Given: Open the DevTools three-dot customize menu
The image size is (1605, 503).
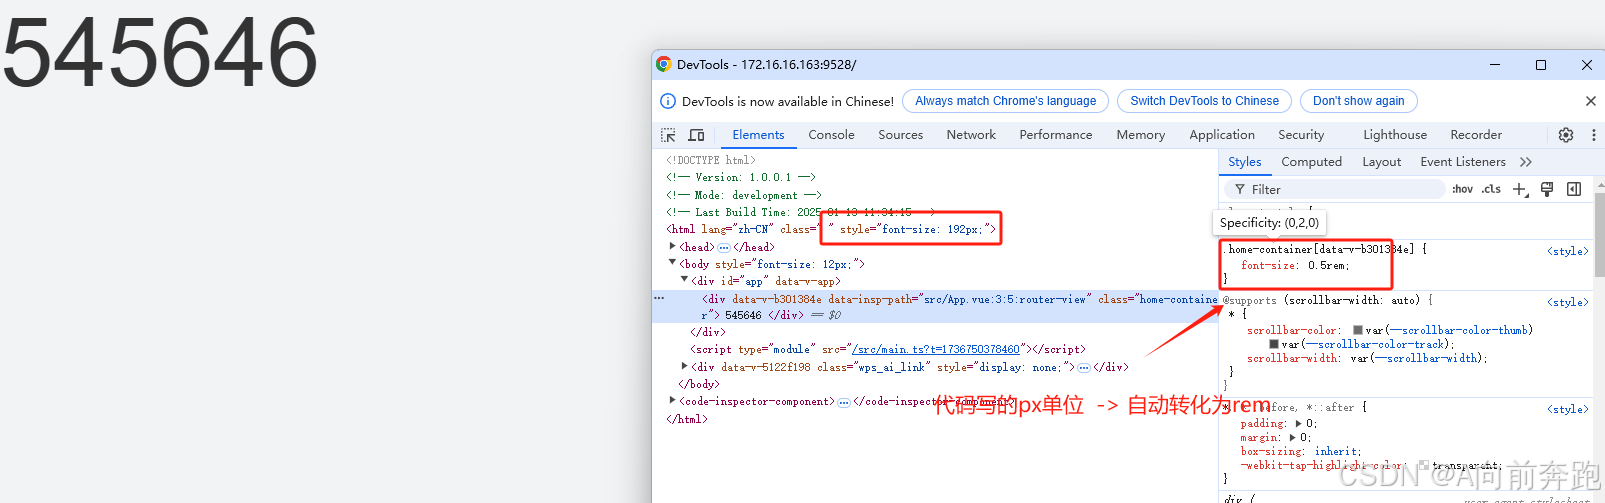Looking at the screenshot, I should coord(1594,135).
